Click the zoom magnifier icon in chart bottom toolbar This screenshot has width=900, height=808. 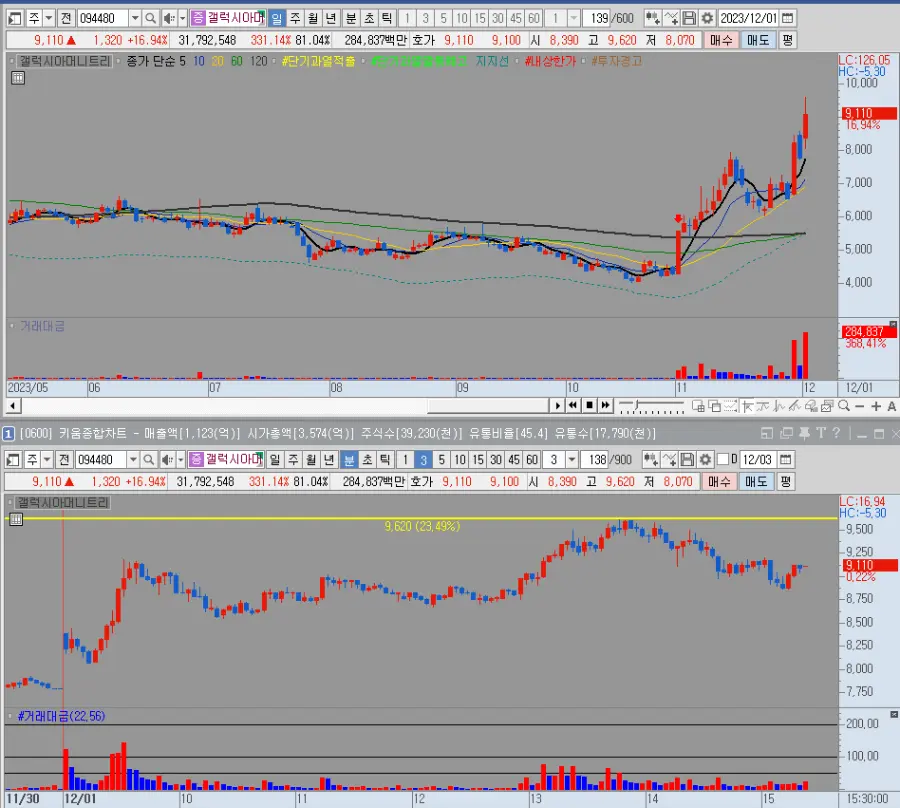pyautogui.click(x=844, y=406)
